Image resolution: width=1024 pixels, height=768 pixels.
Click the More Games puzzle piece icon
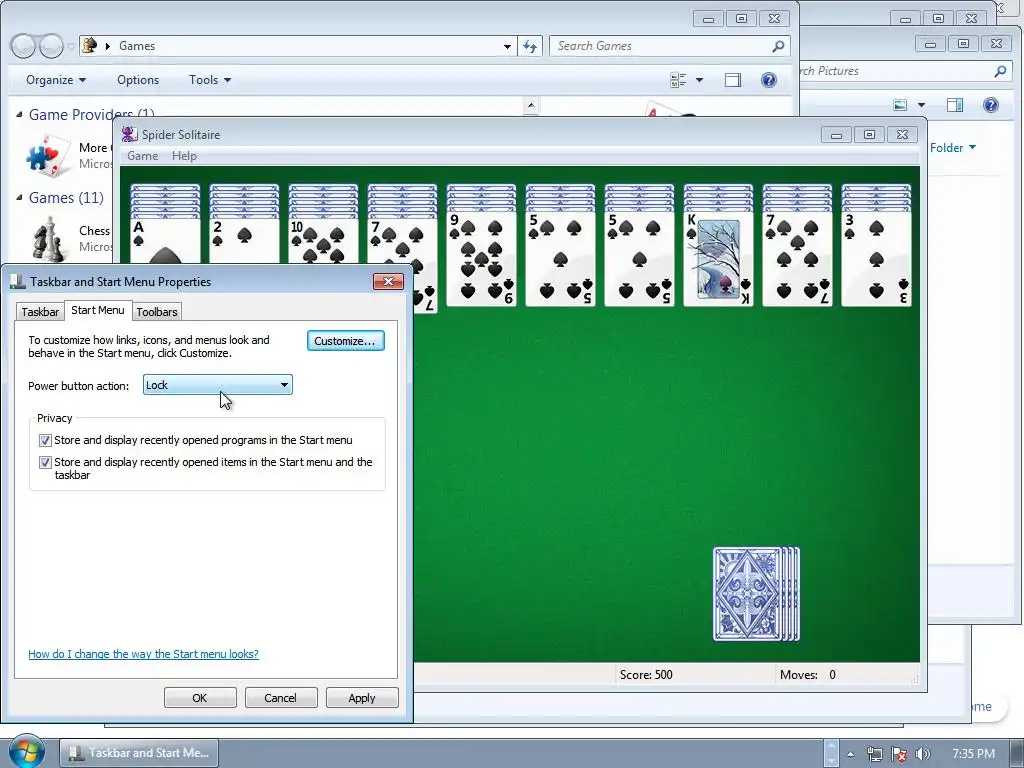pos(48,155)
